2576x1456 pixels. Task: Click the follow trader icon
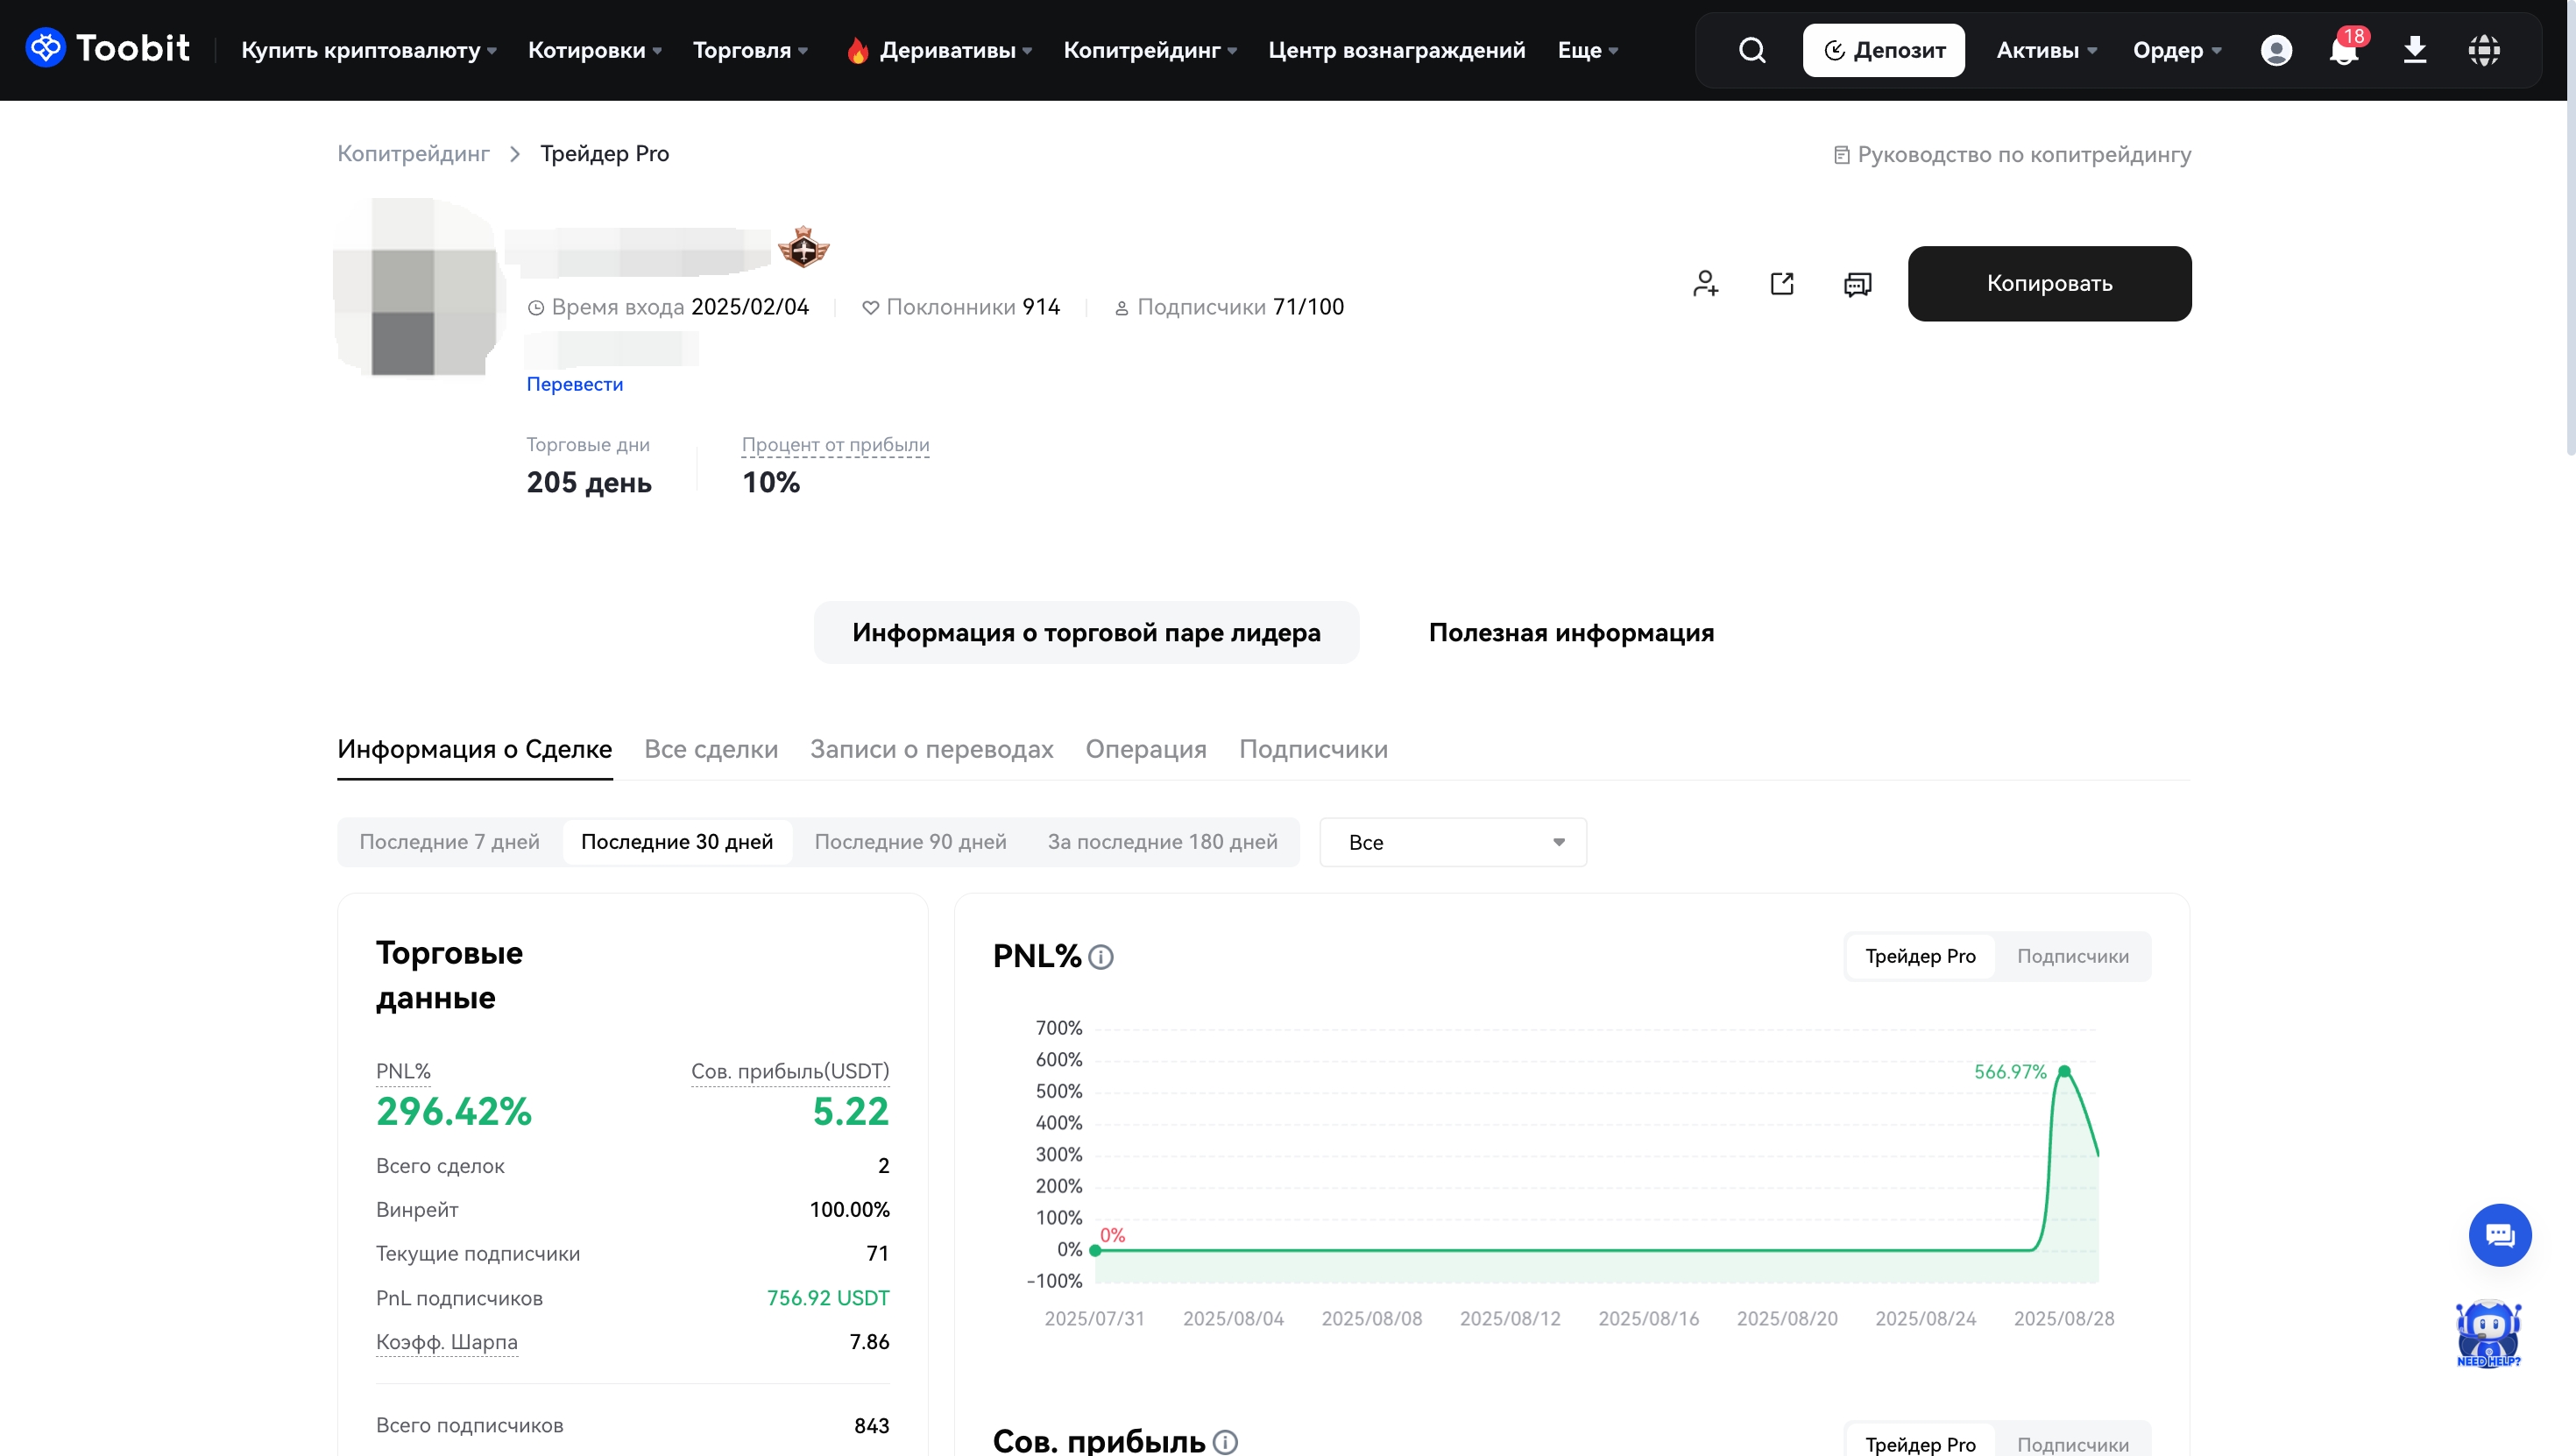pyautogui.click(x=1705, y=284)
